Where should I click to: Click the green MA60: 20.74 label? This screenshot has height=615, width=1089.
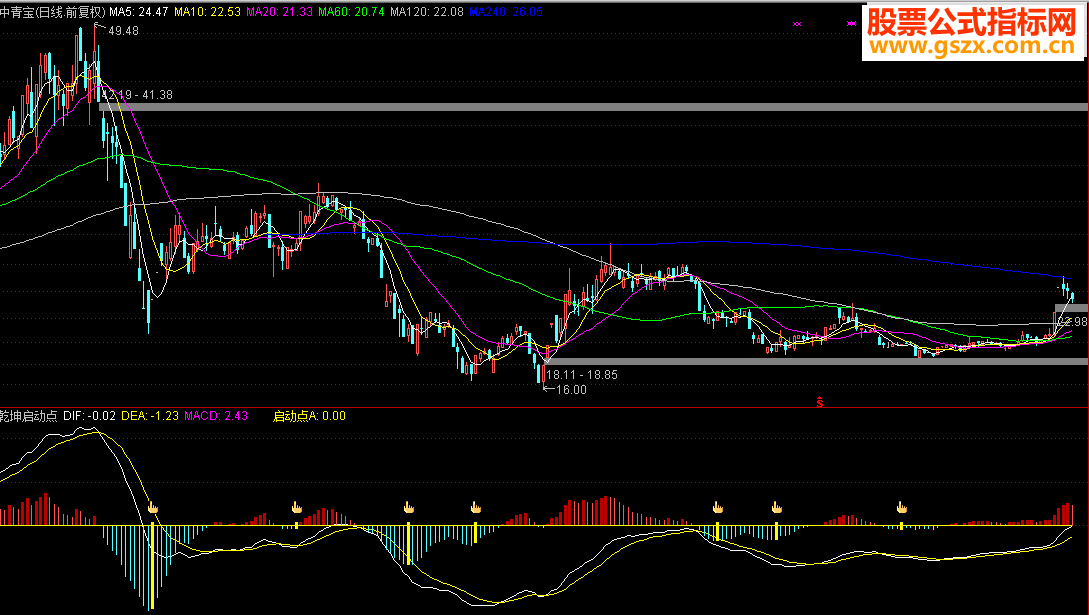351,12
